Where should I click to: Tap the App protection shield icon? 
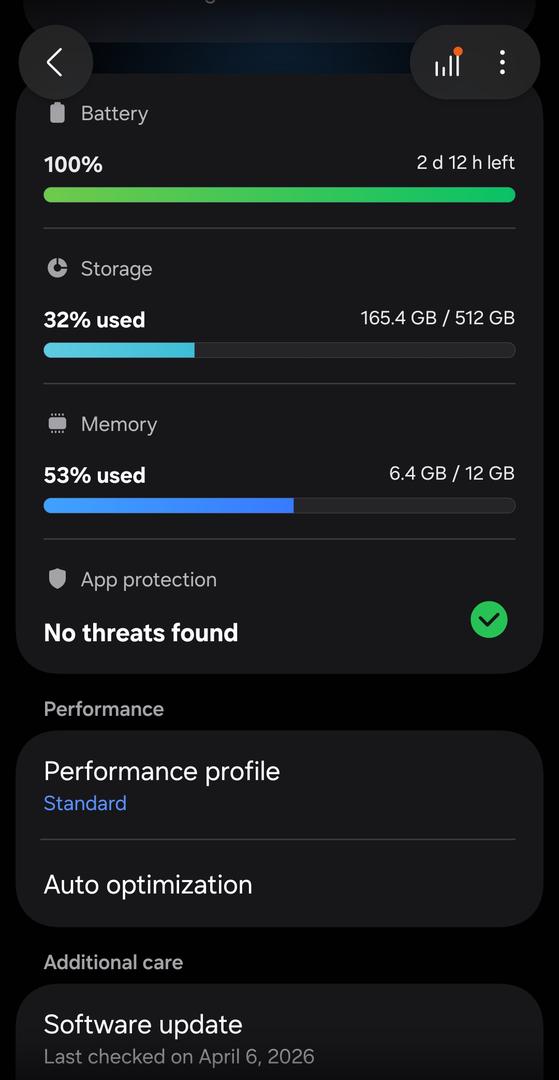tap(57, 579)
